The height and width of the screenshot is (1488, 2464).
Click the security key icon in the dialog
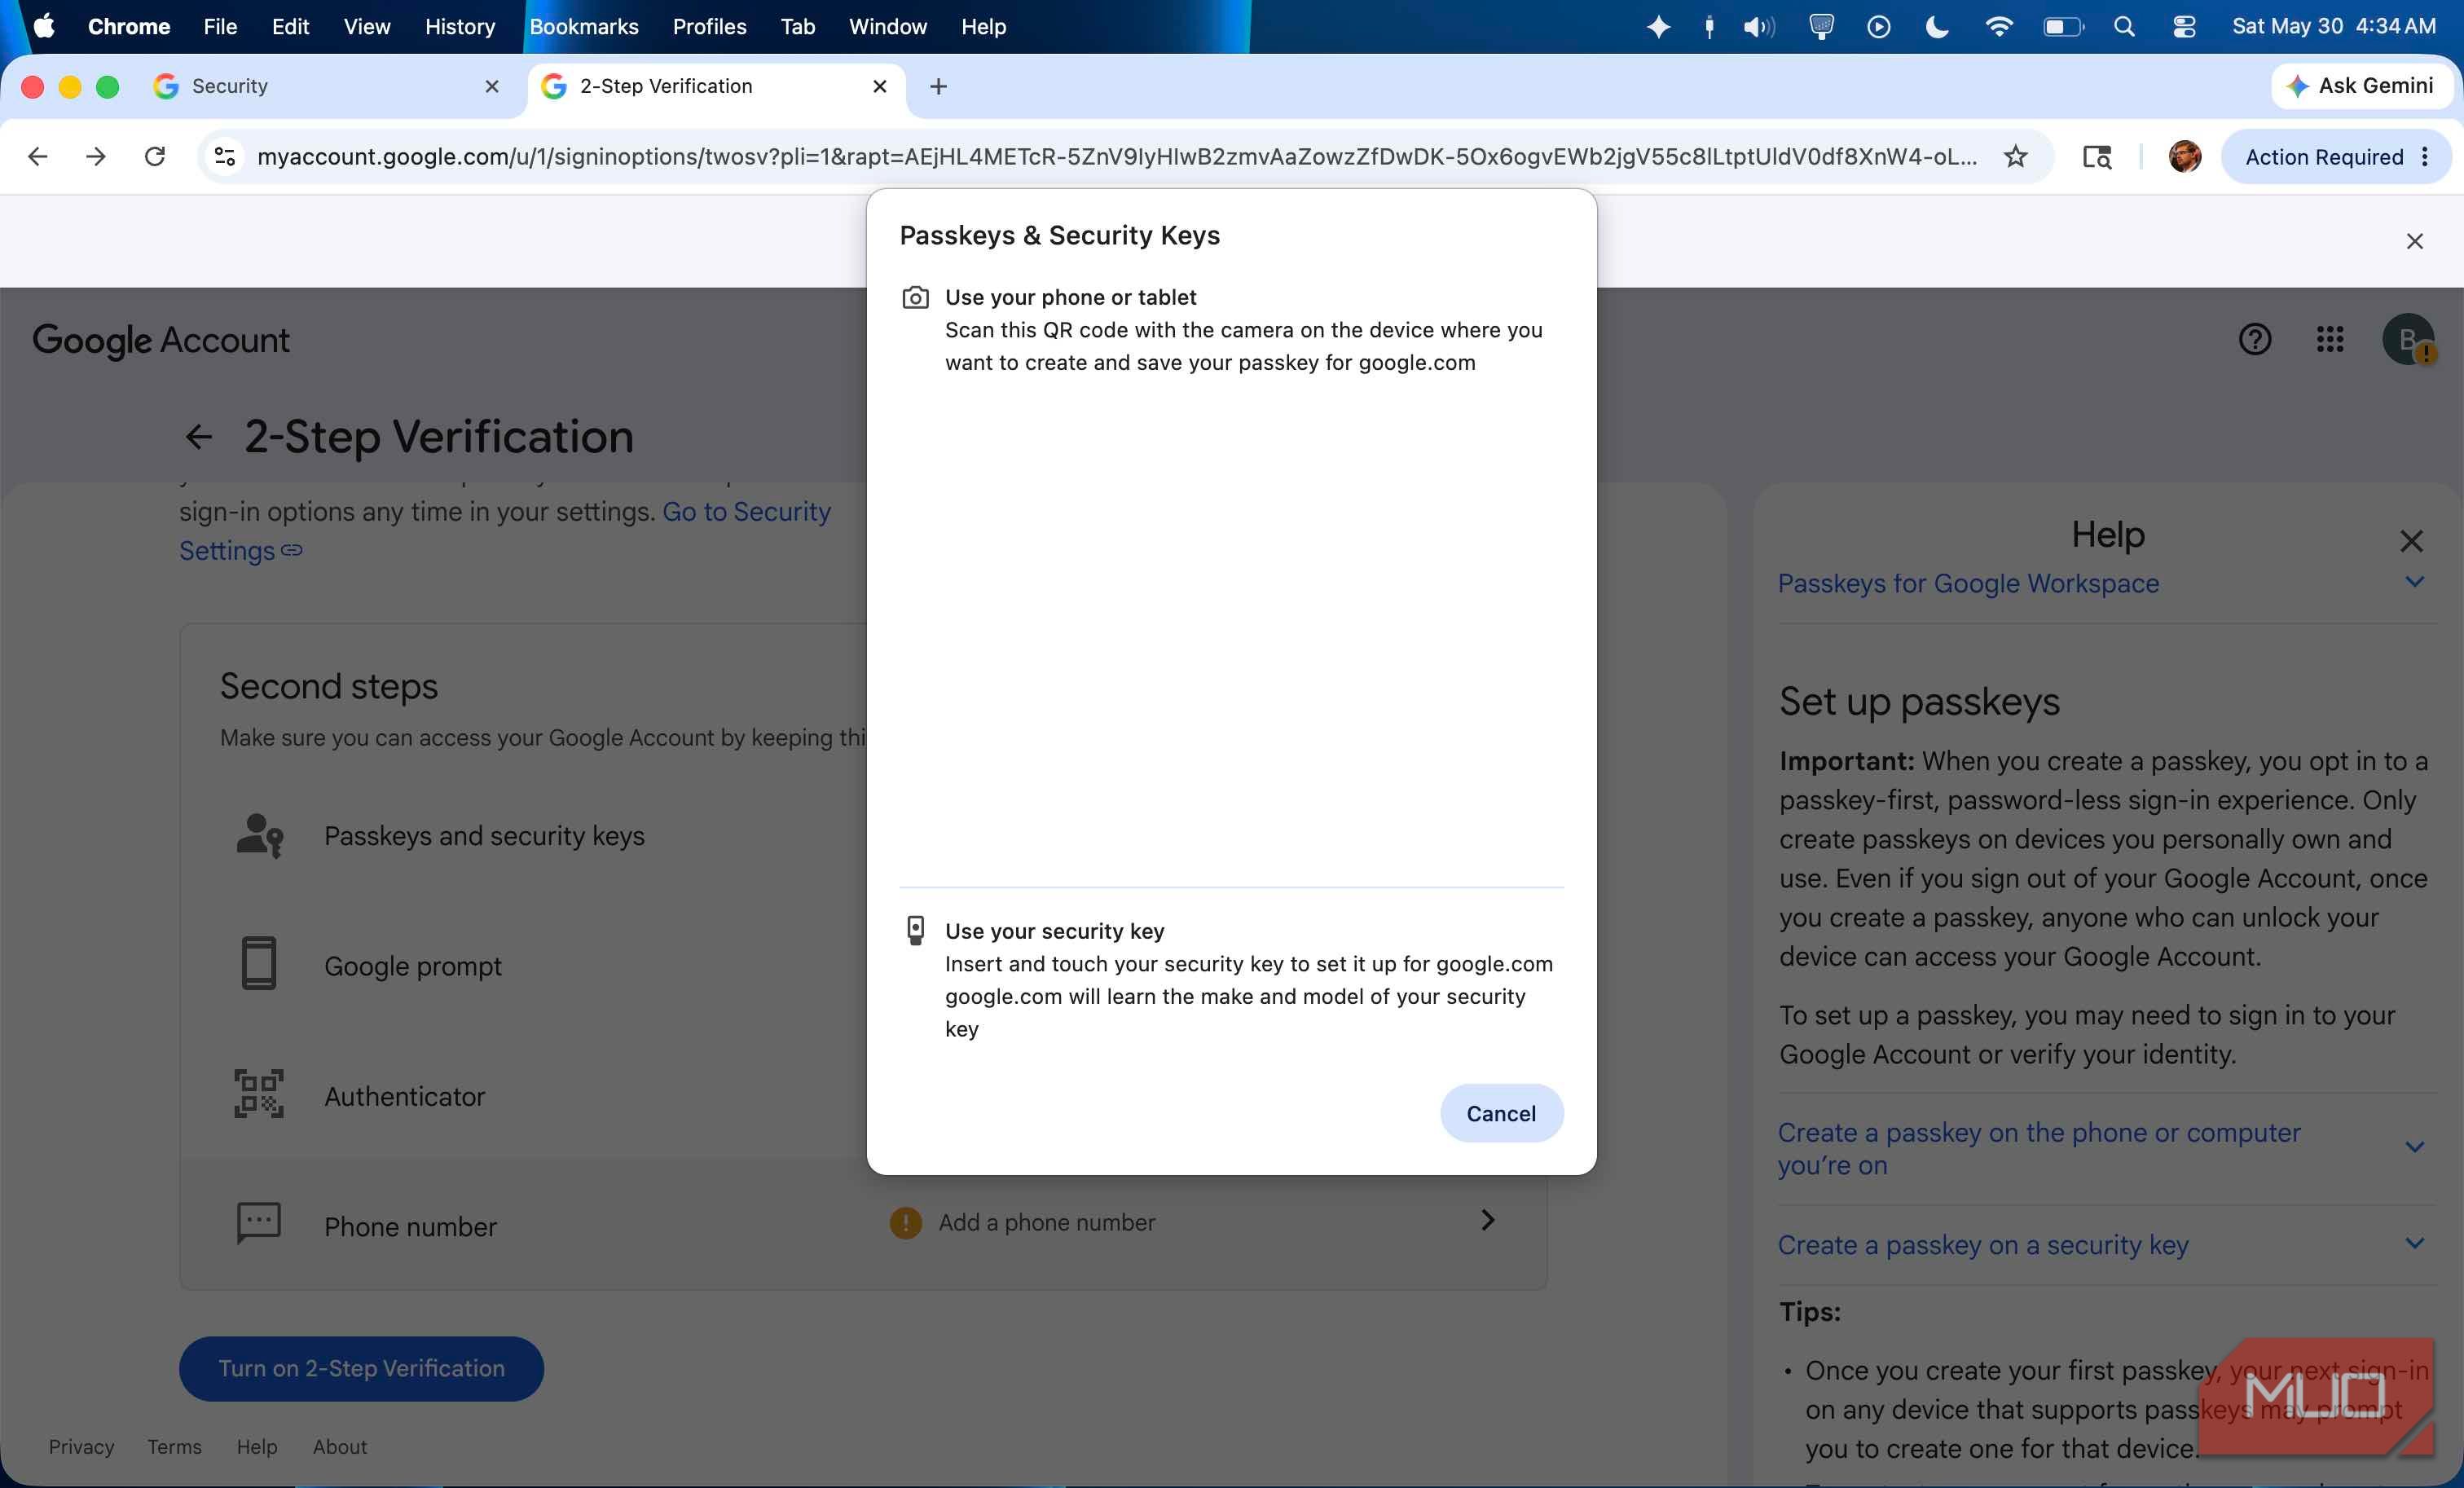[915, 931]
